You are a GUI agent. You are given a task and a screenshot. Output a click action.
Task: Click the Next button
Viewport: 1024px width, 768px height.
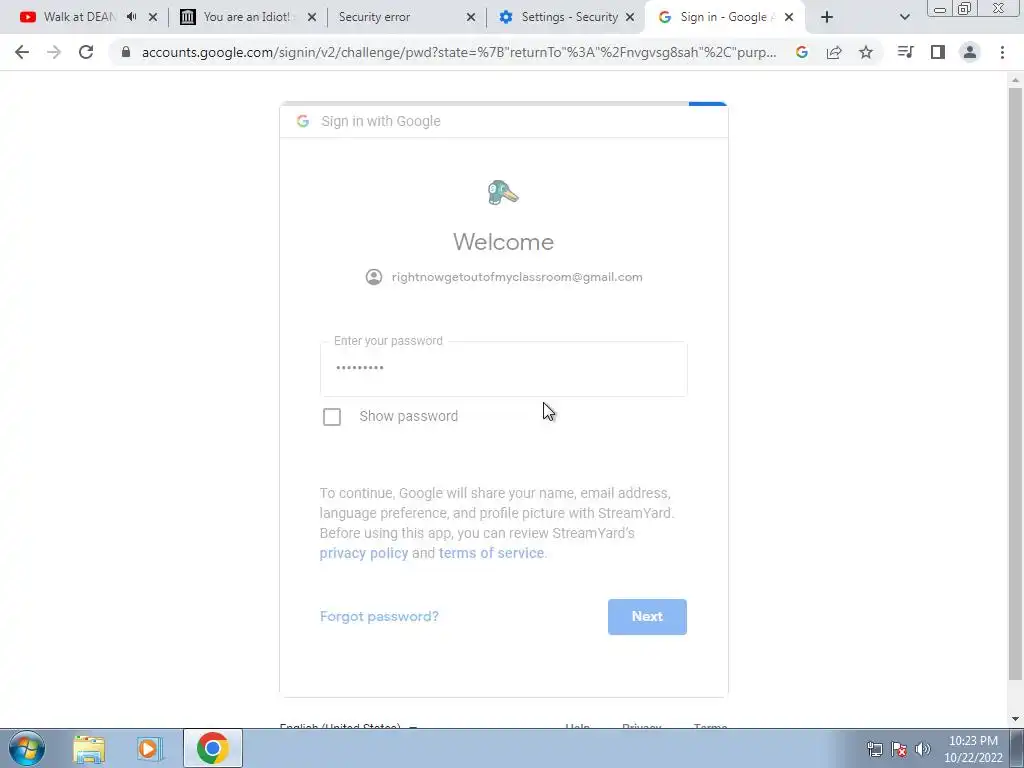[647, 616]
